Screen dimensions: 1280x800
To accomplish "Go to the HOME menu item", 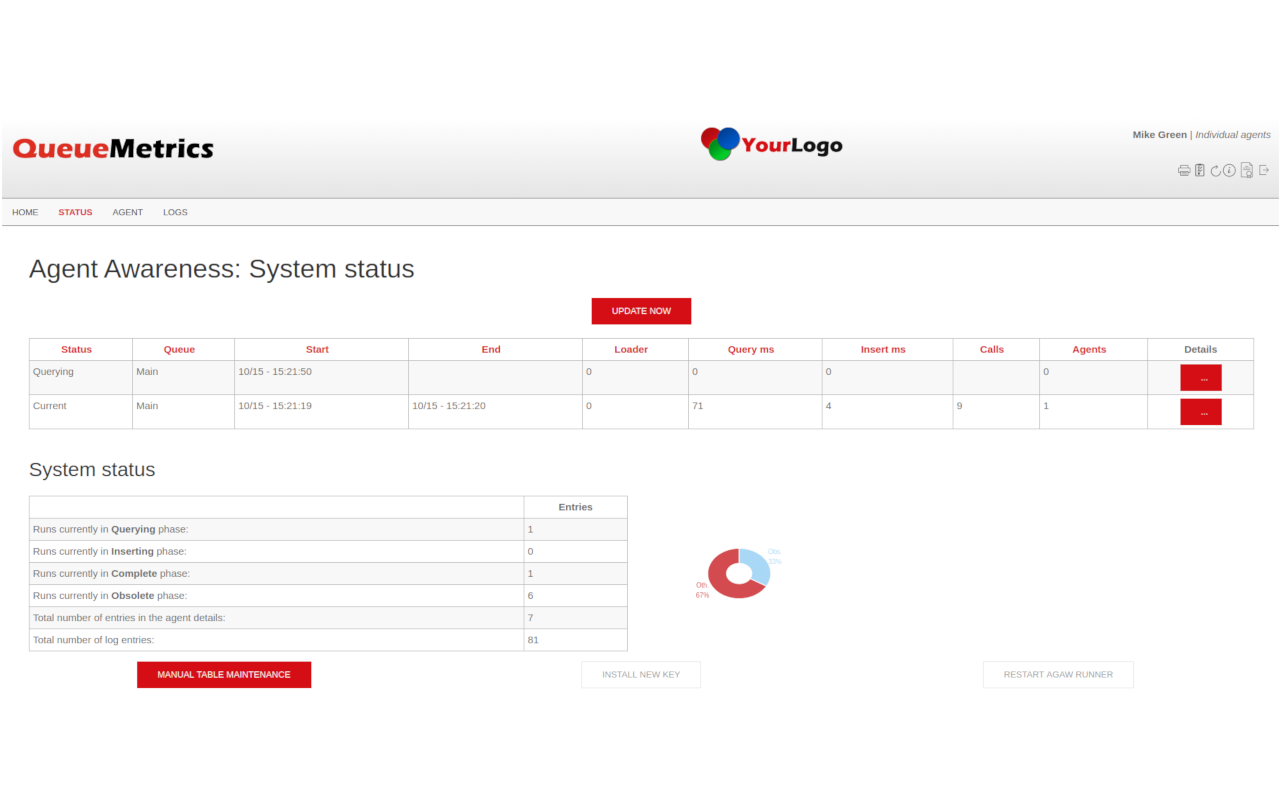I will tap(25, 212).
